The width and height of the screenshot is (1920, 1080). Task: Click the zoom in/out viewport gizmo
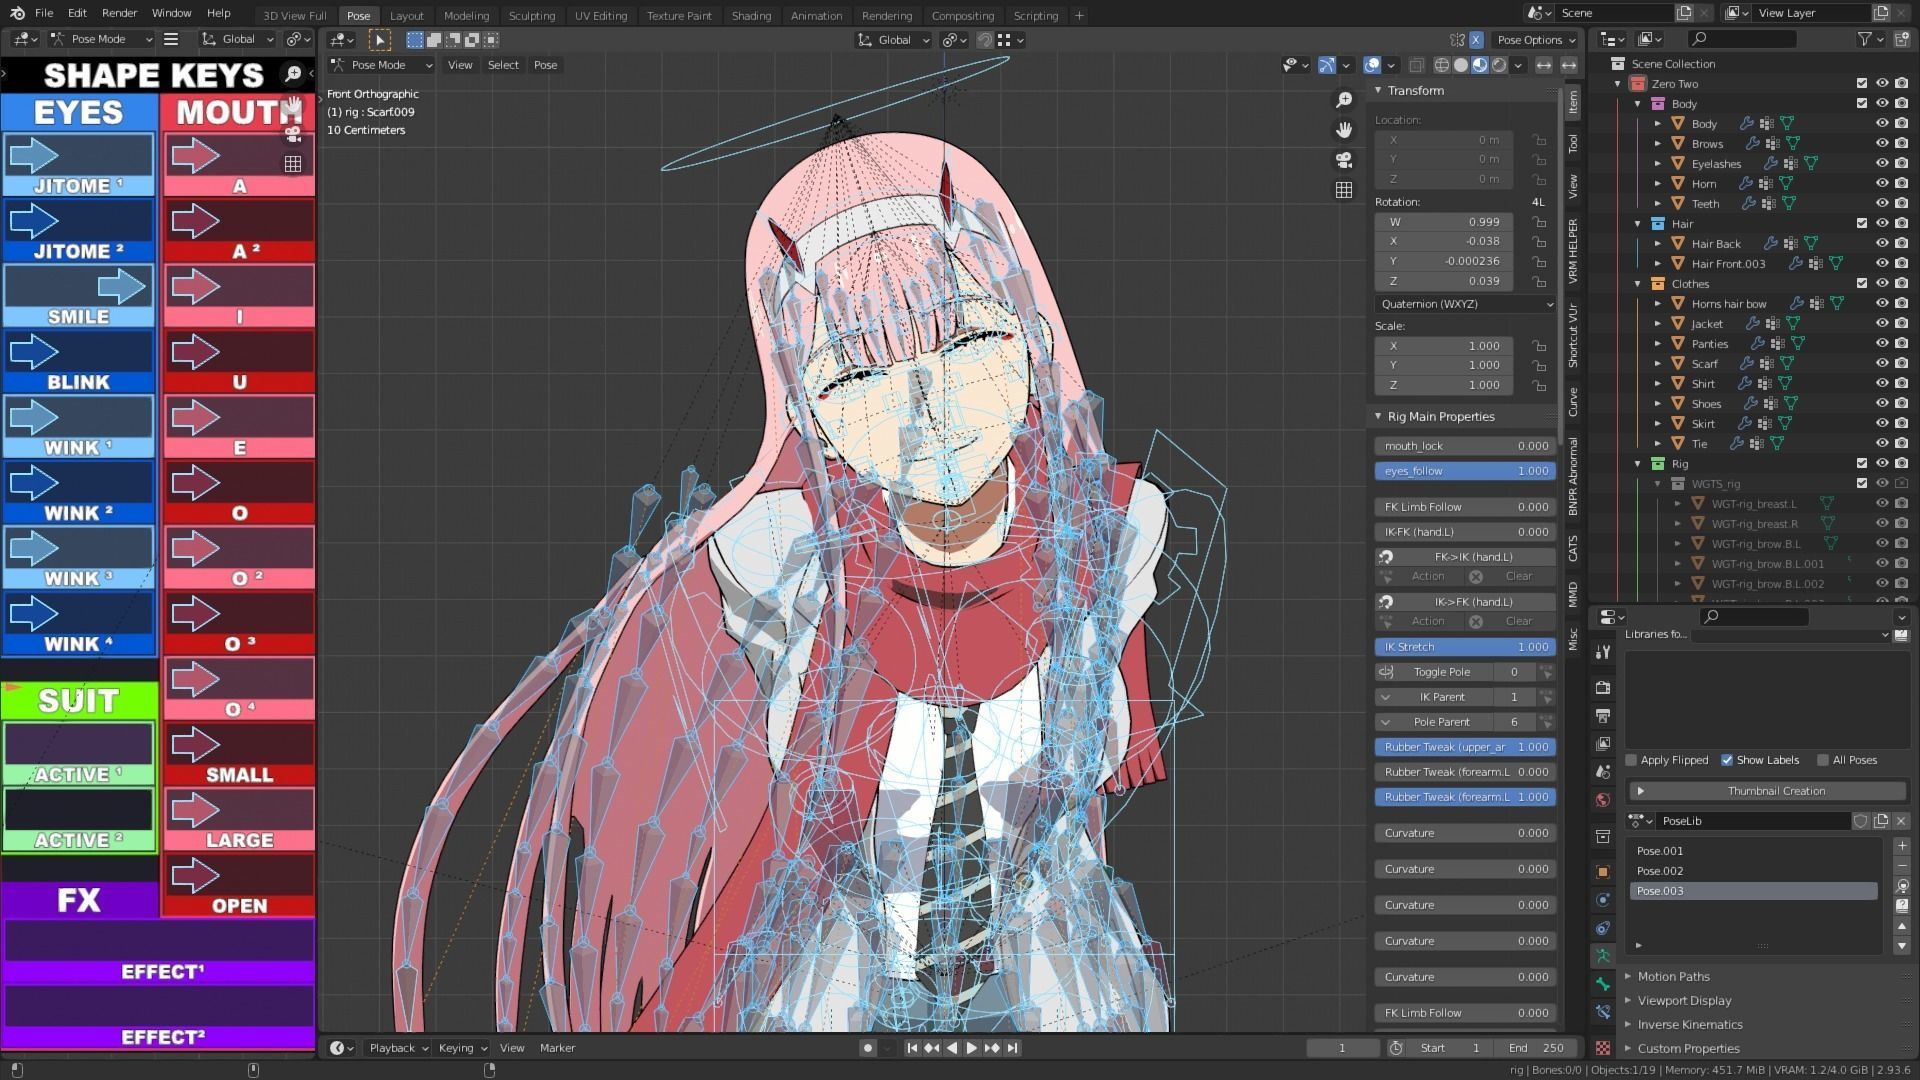tap(1344, 100)
